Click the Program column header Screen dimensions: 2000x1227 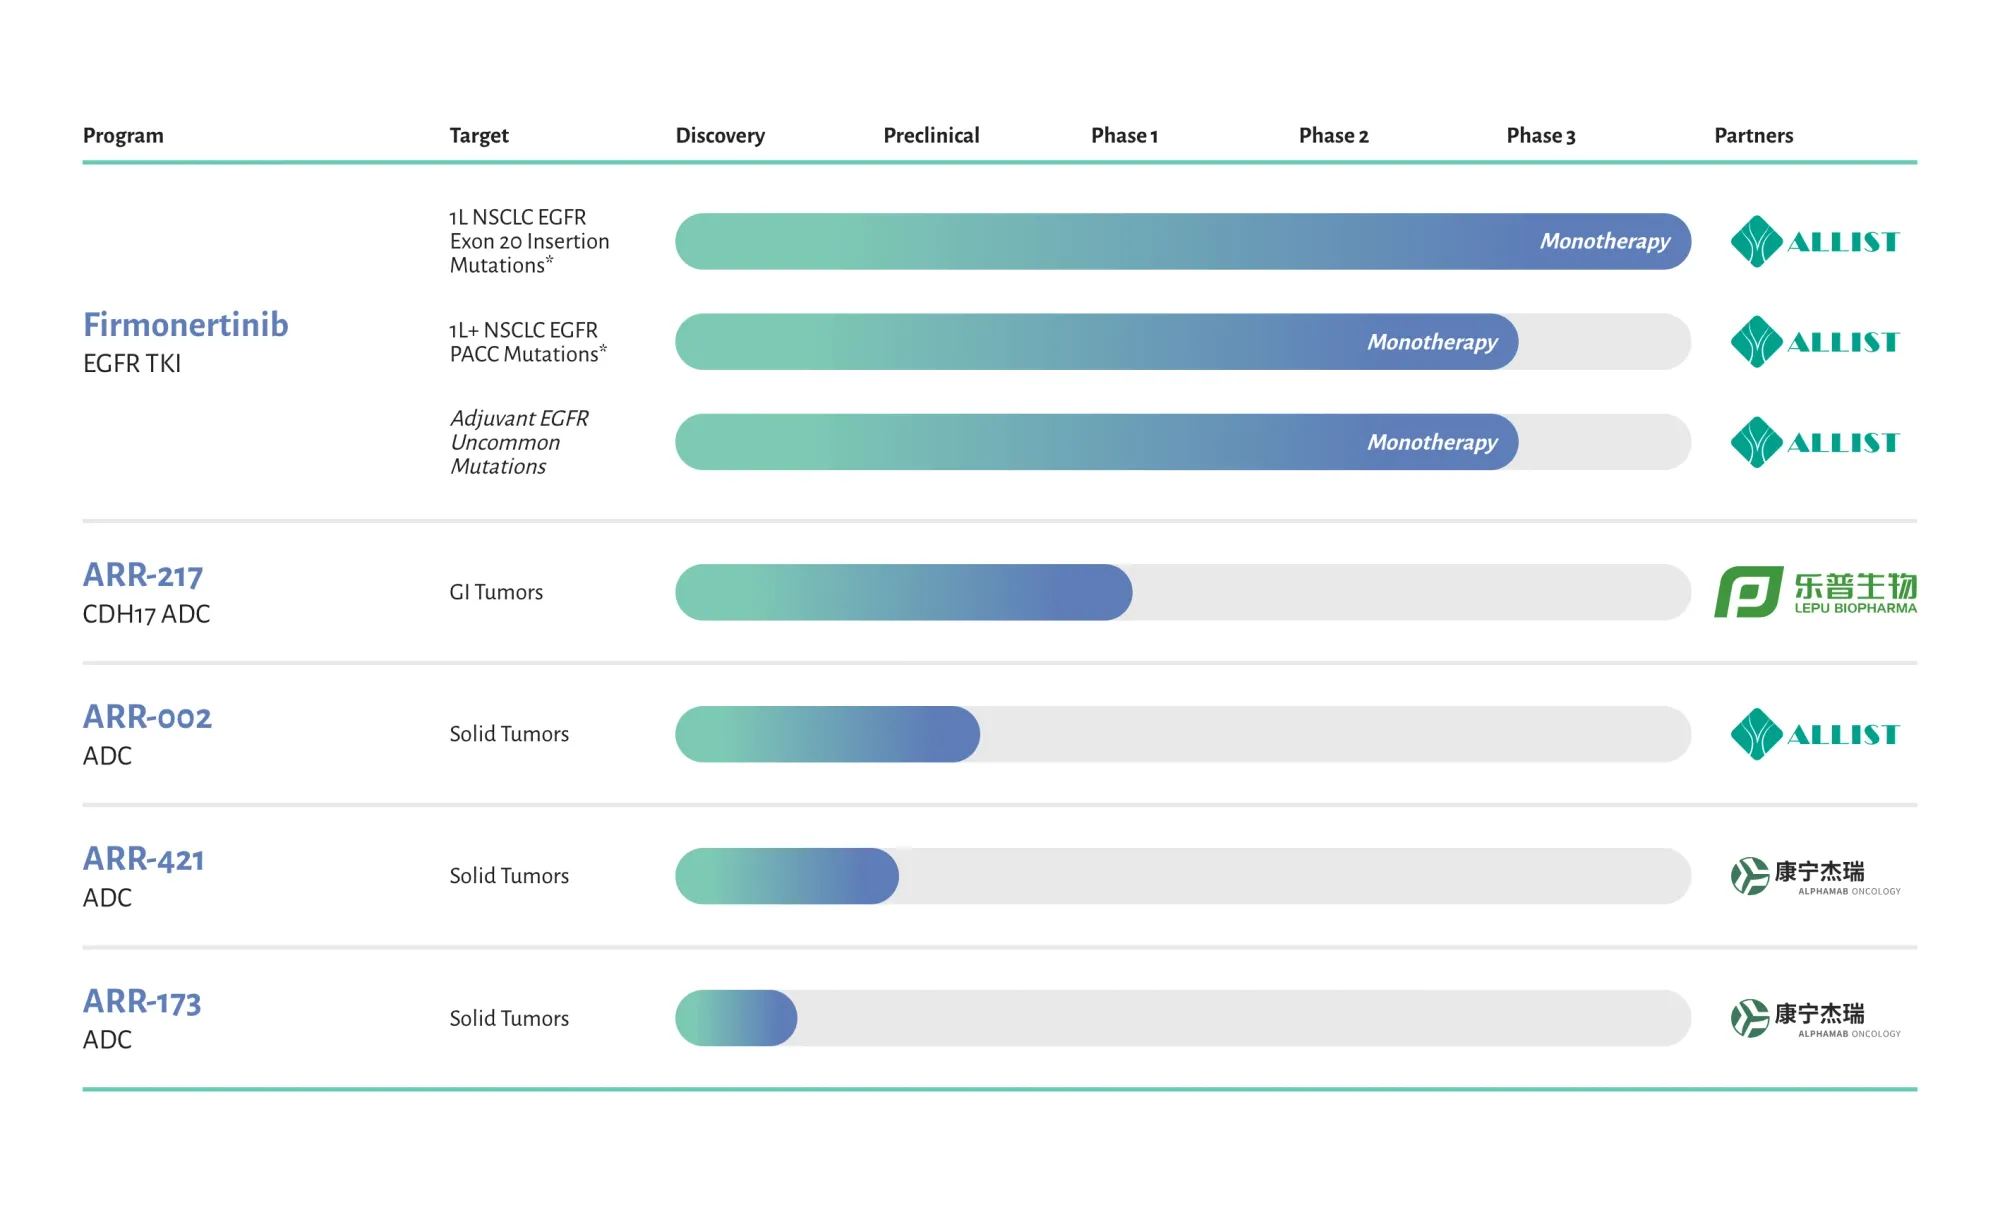pyautogui.click(x=123, y=136)
